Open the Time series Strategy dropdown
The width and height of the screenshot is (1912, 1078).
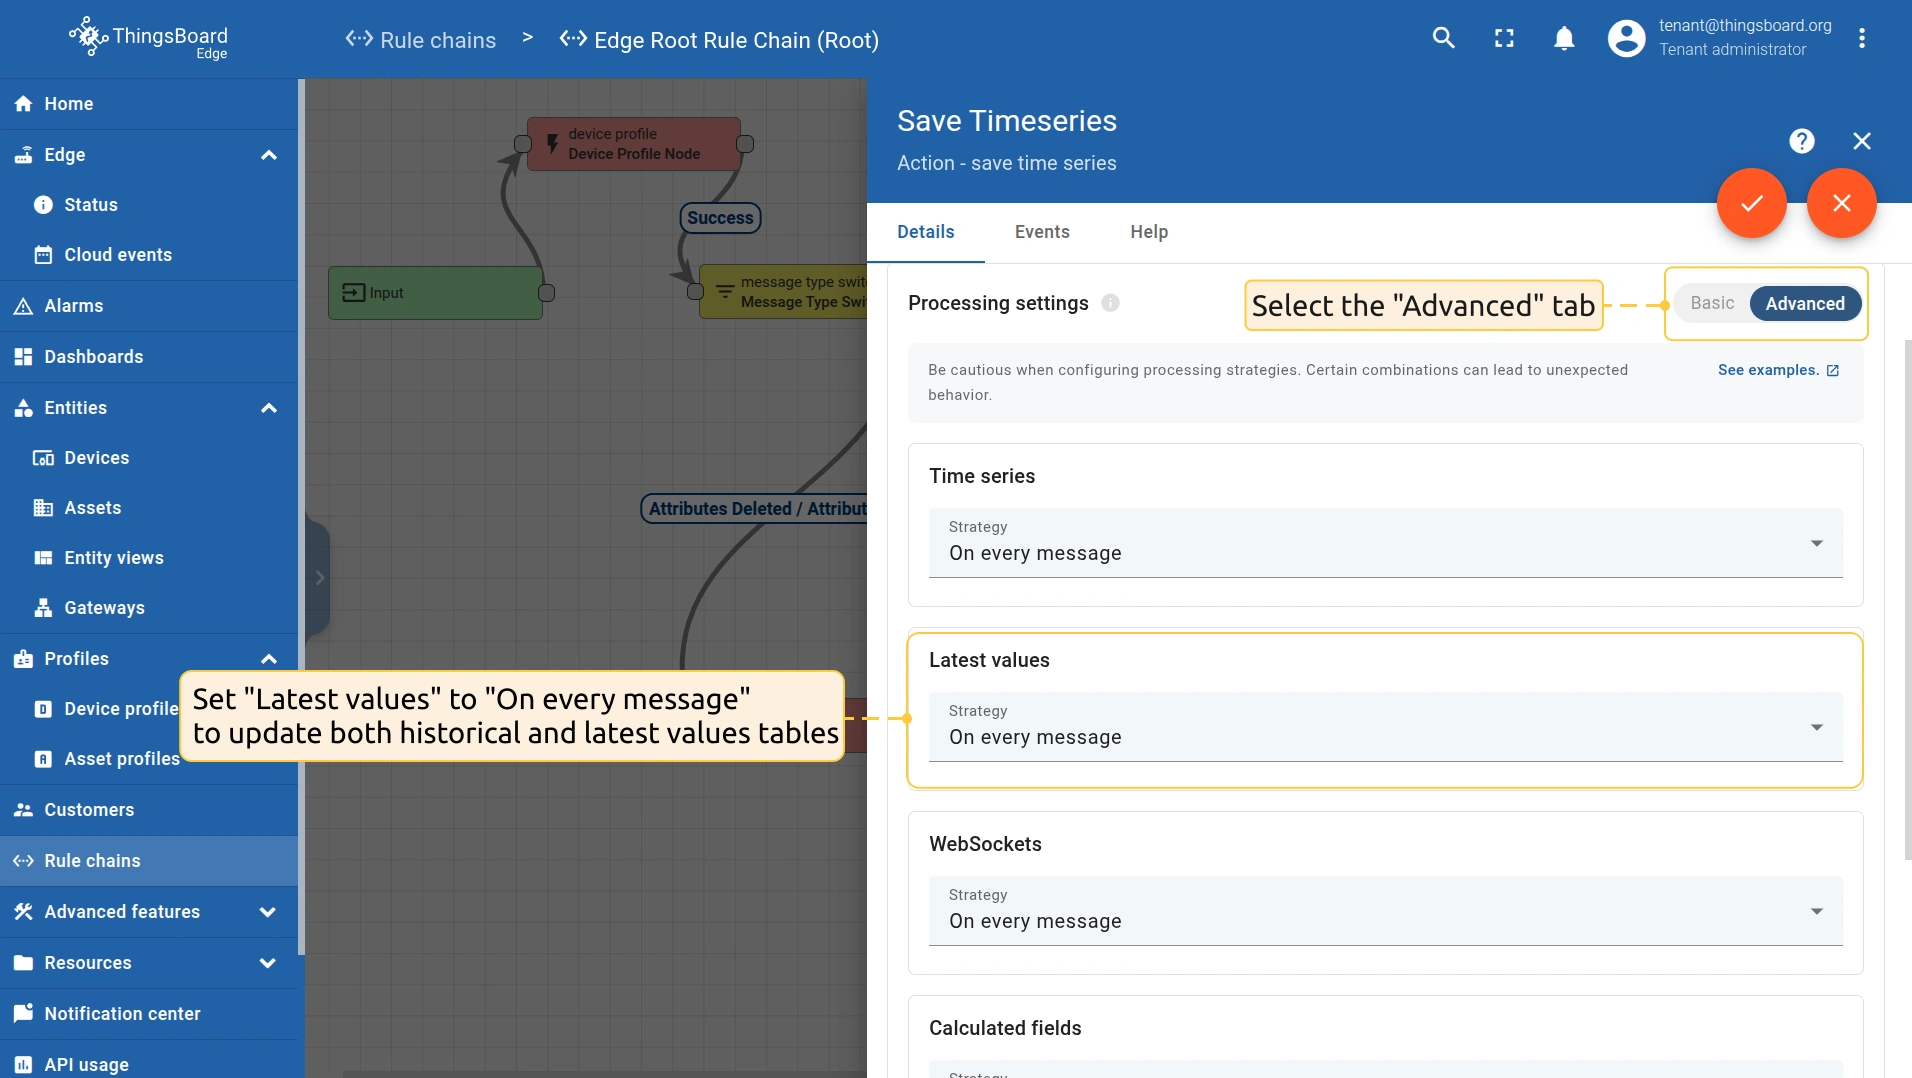click(1385, 543)
